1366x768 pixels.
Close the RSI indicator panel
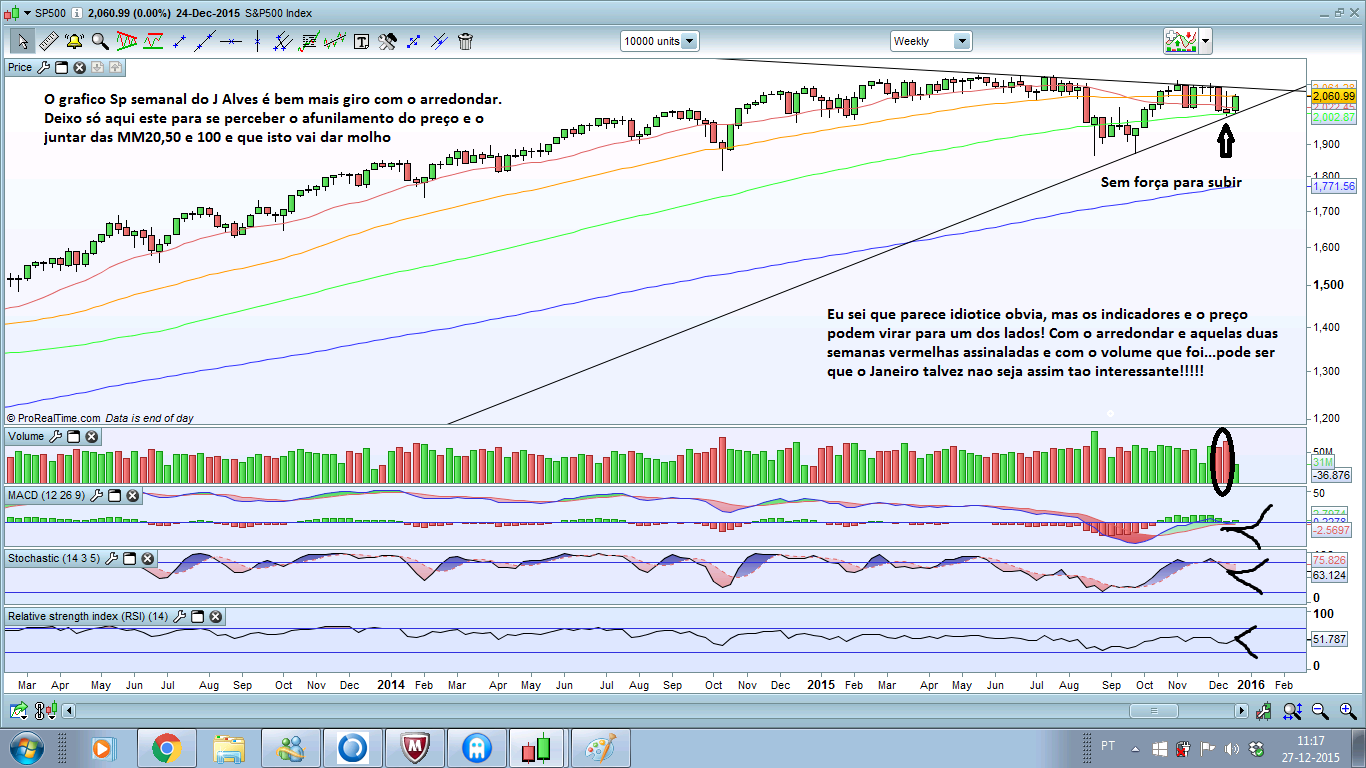(215, 616)
